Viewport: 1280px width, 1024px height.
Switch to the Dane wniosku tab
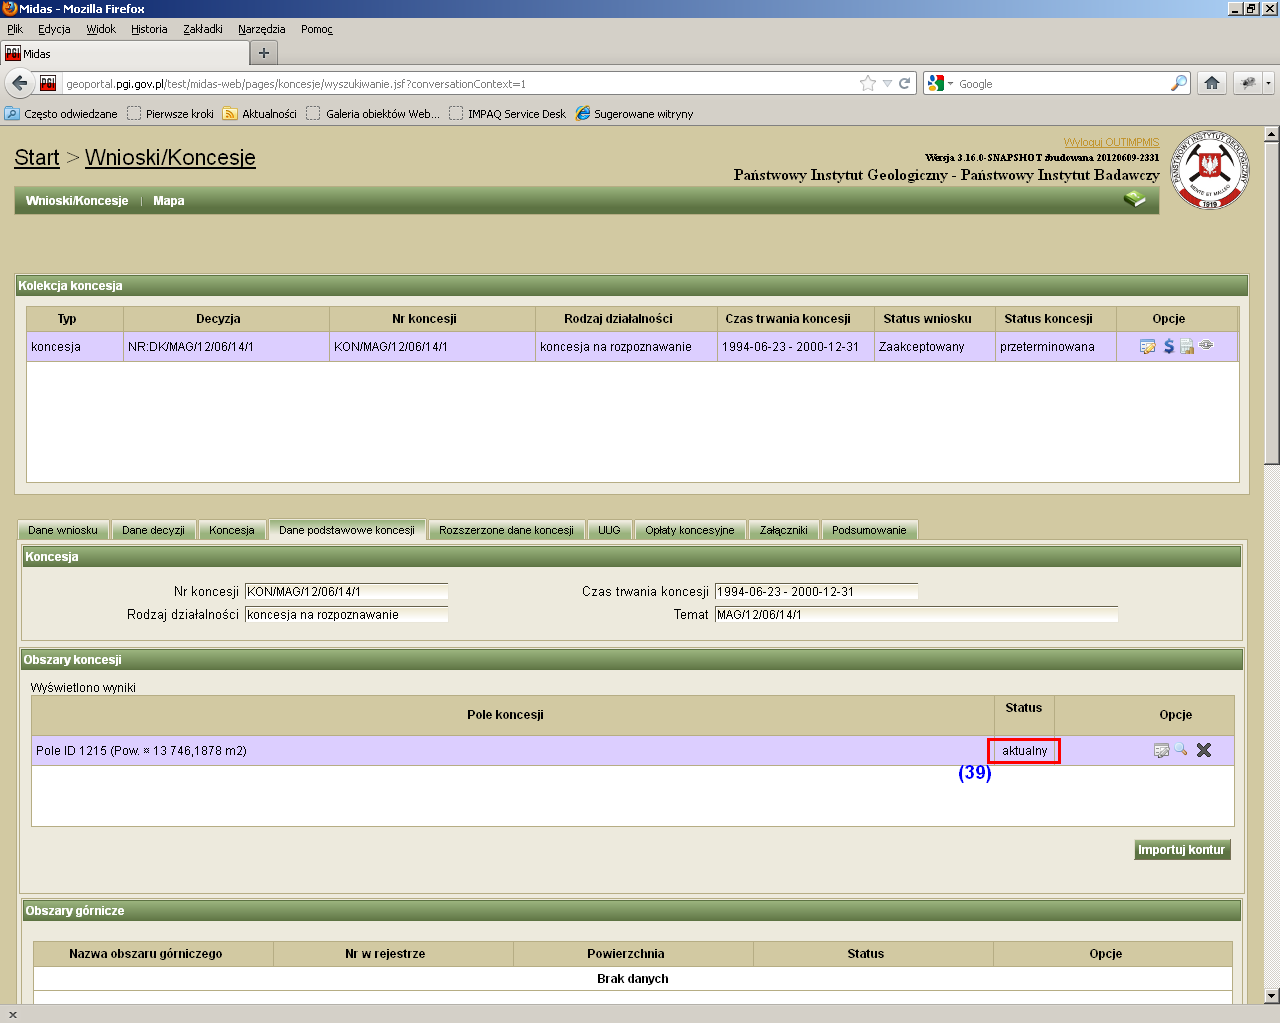63,530
